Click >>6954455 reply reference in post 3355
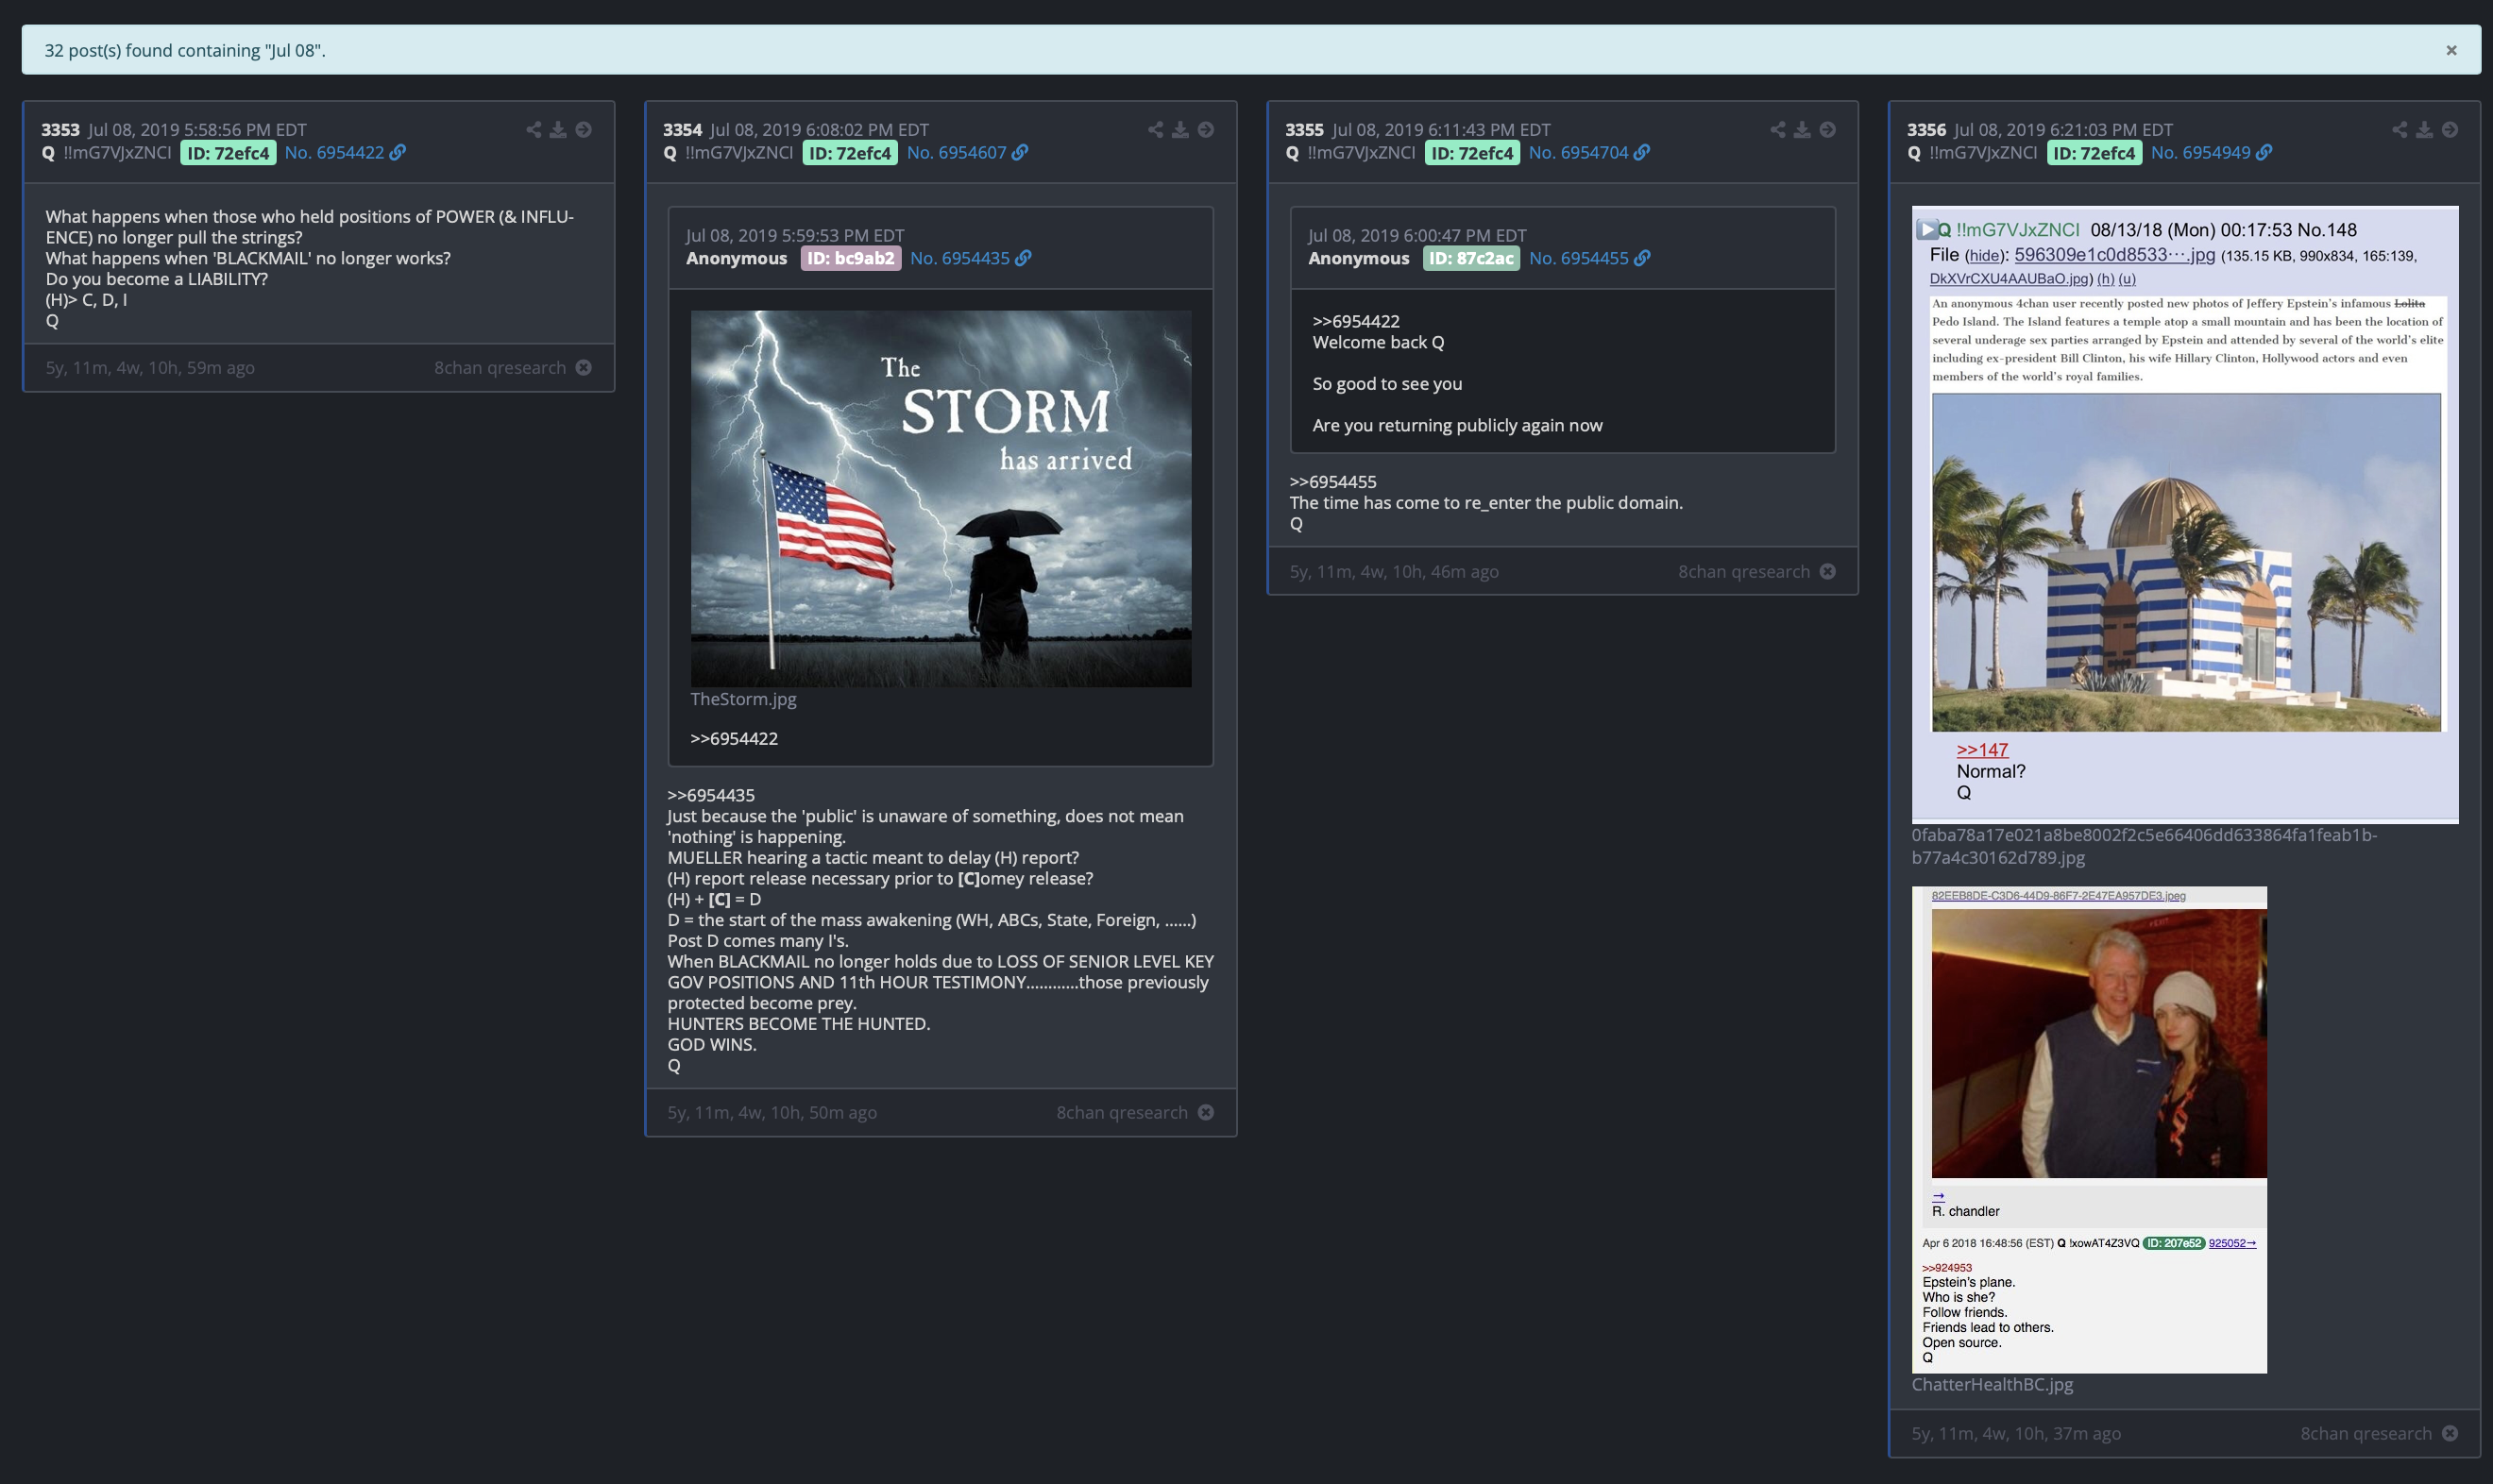Image resolution: width=2493 pixels, height=1484 pixels. pos(1333,482)
